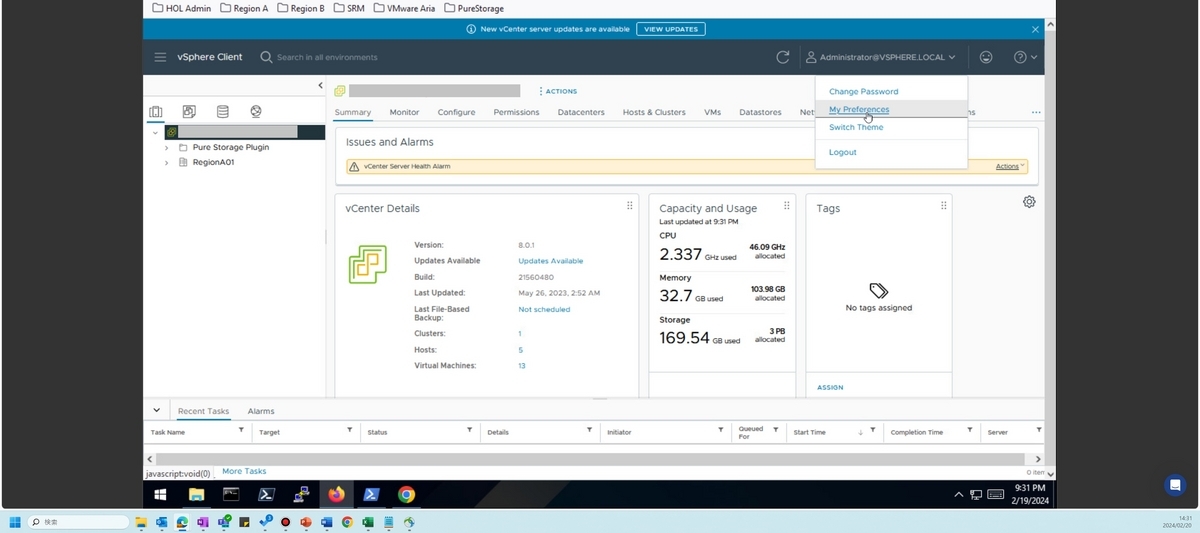Click the filter icon on Details column
Screen dimensions: 1200x533
(x=590, y=430)
